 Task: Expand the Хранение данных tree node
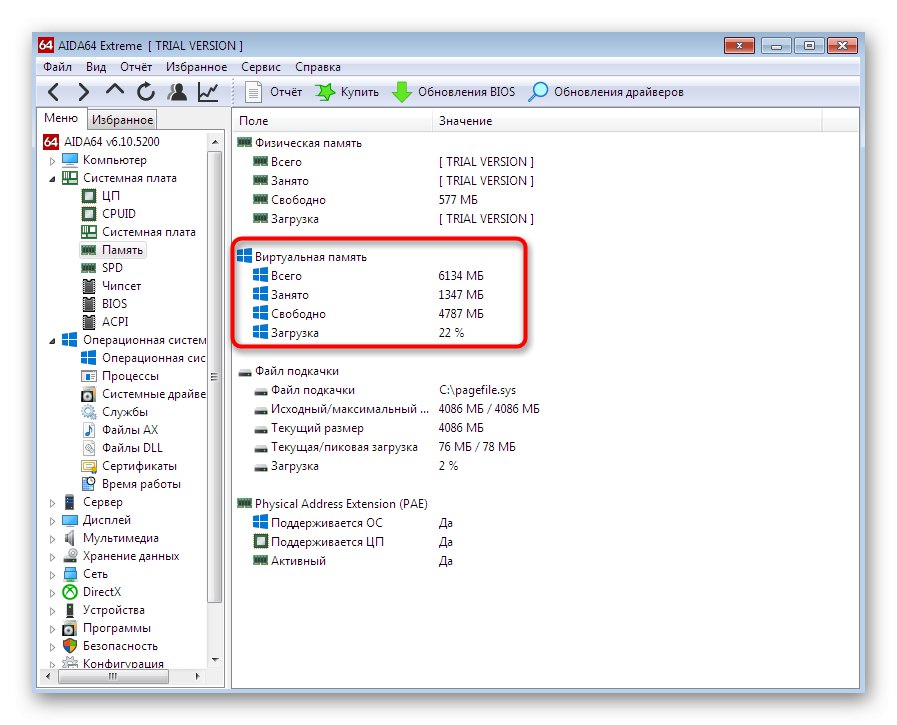53,557
